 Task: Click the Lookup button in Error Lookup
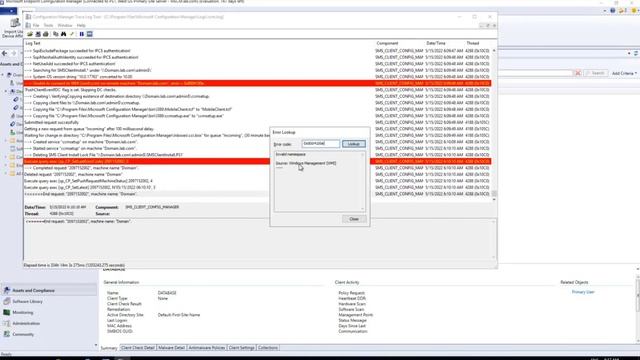[x=354, y=144]
